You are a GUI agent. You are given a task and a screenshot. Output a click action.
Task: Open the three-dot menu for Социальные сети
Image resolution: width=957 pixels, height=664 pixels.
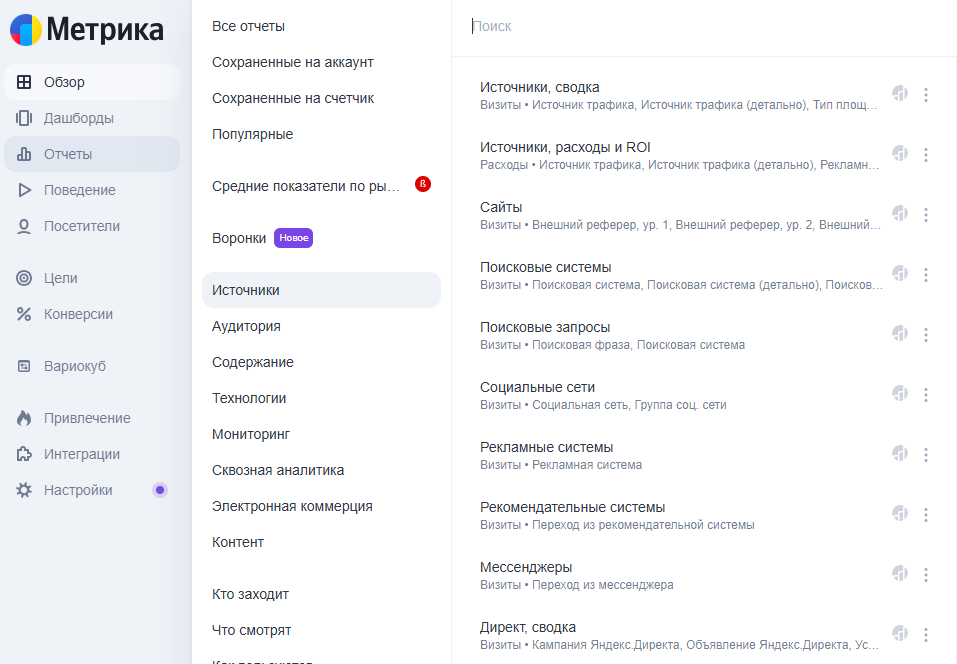coord(926,394)
